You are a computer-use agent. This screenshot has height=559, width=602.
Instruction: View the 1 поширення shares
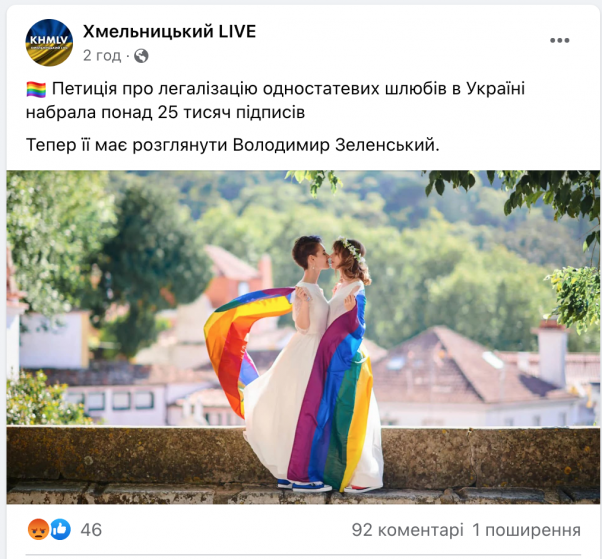tap(526, 530)
